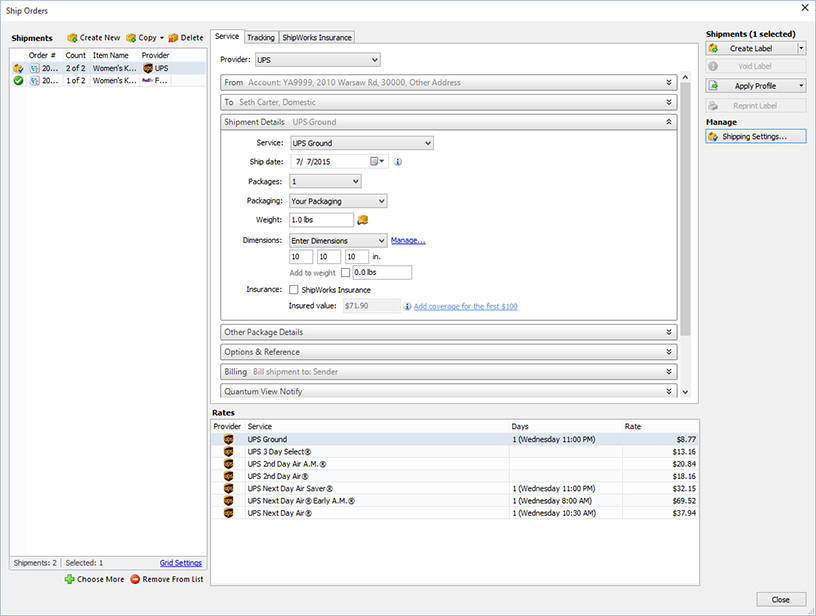Screen dimensions: 816x616
Task: Collapse the Shipment Details section
Action: coord(669,122)
